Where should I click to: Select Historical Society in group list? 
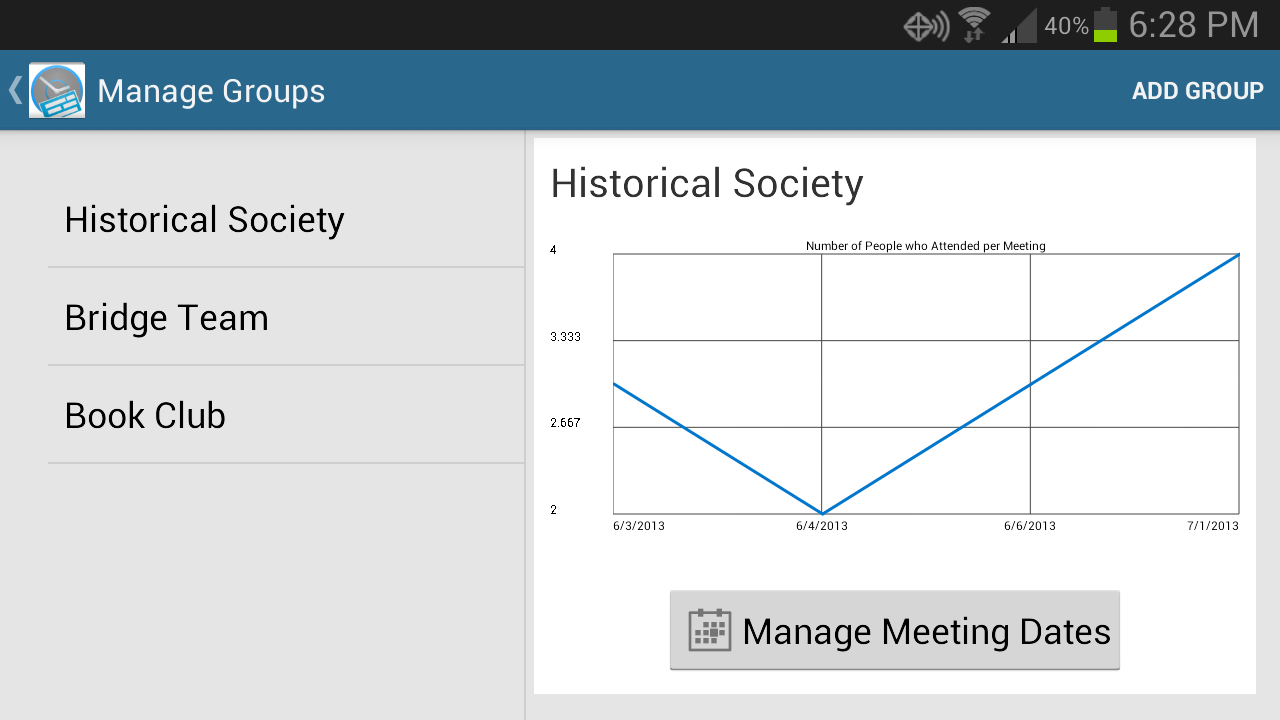click(x=286, y=219)
